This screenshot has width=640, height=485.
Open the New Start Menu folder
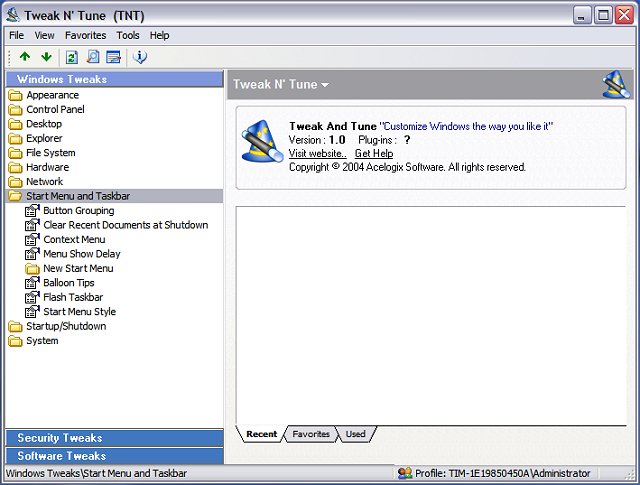[x=78, y=269]
